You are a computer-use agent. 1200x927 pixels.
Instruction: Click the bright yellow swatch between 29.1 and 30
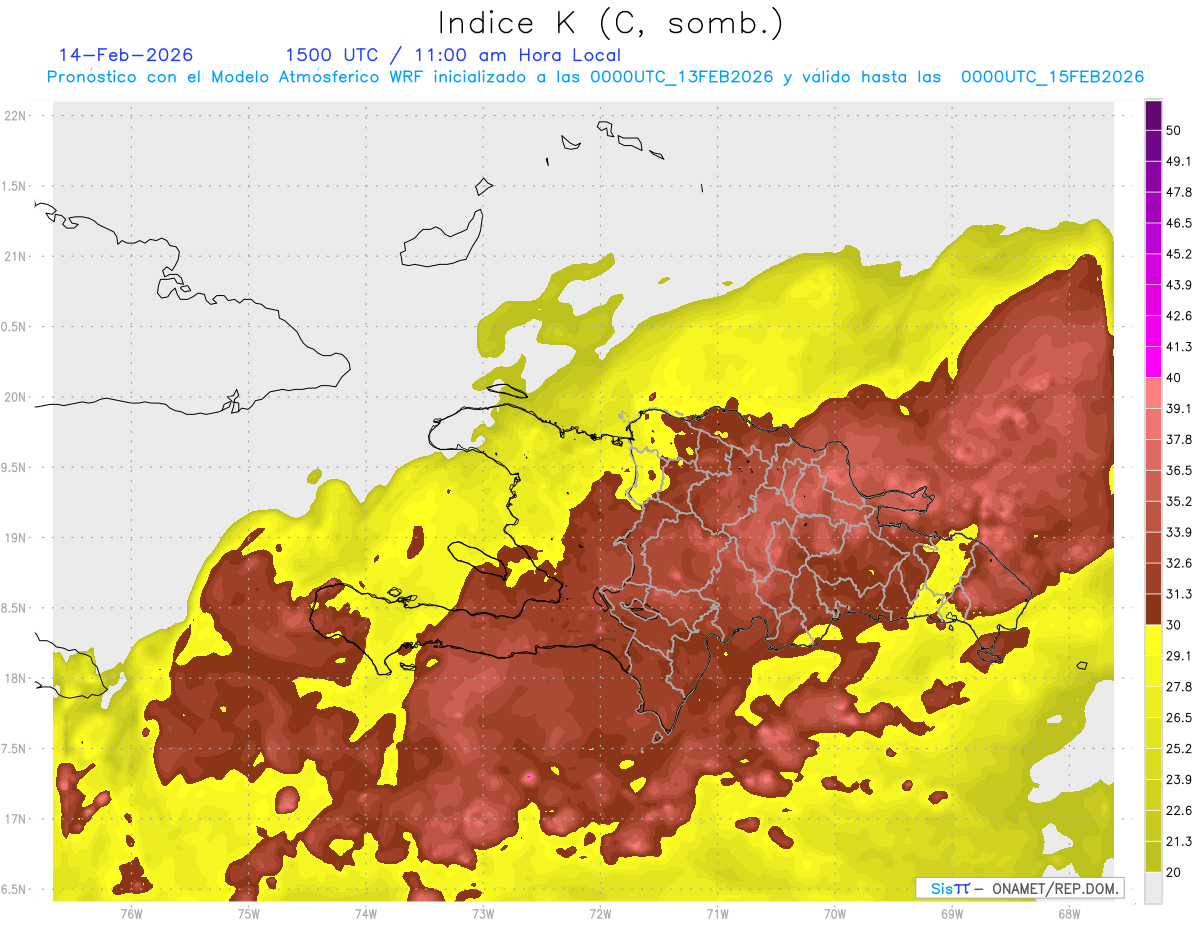[1153, 641]
